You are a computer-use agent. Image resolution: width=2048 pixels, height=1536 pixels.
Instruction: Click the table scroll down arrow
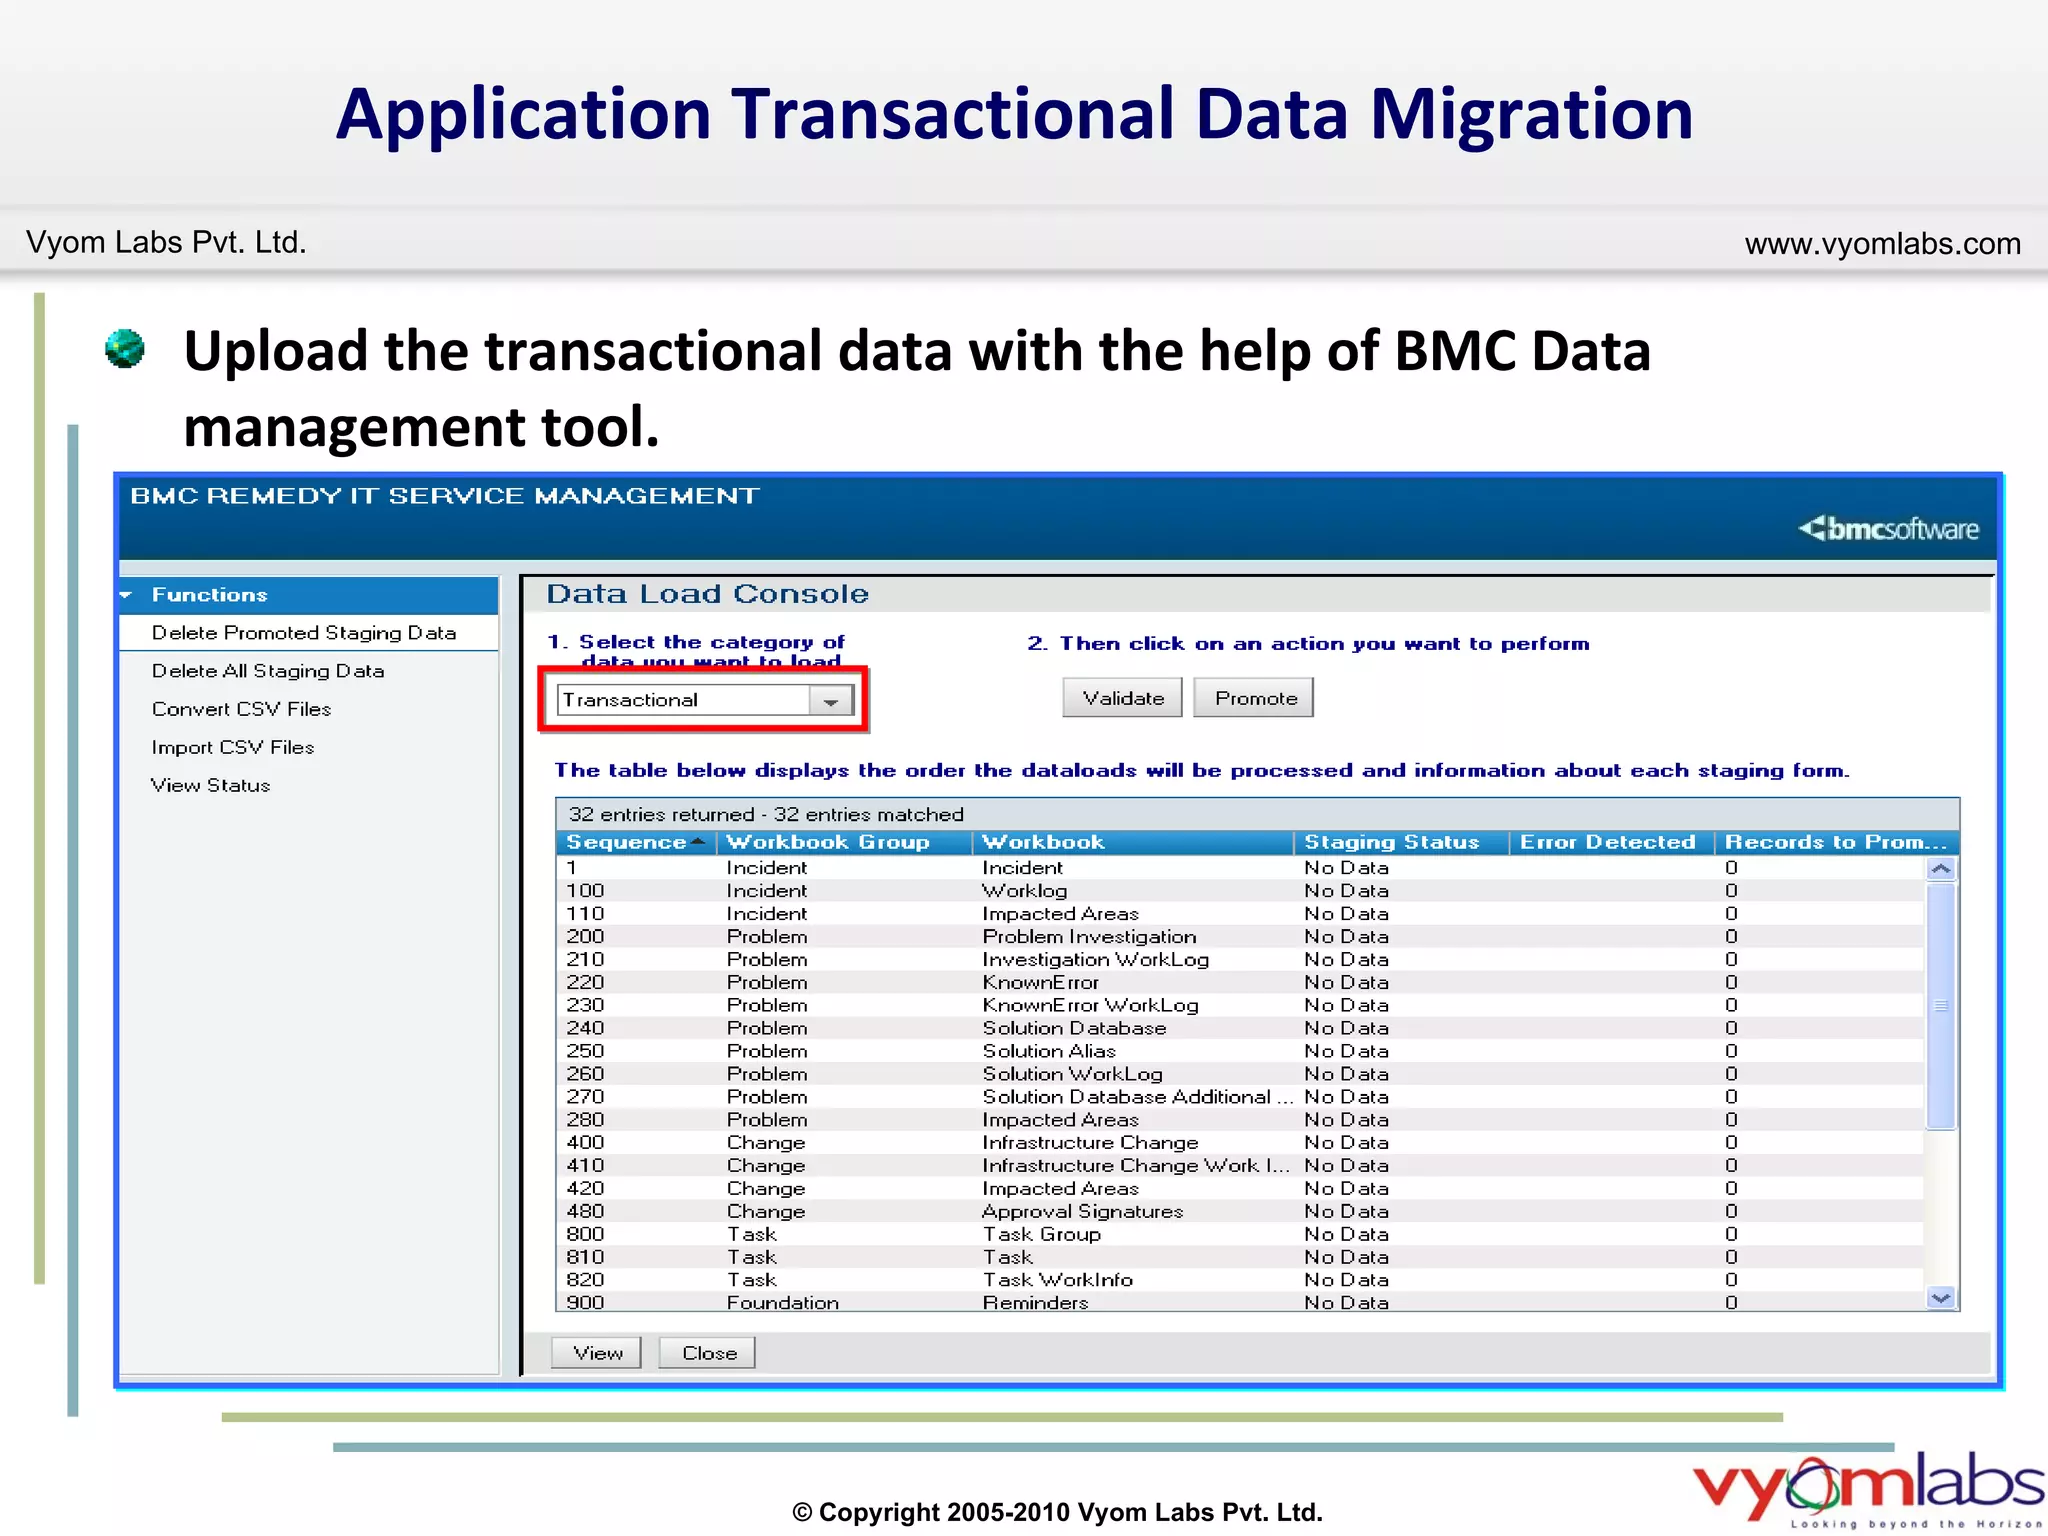pos(1941,1298)
